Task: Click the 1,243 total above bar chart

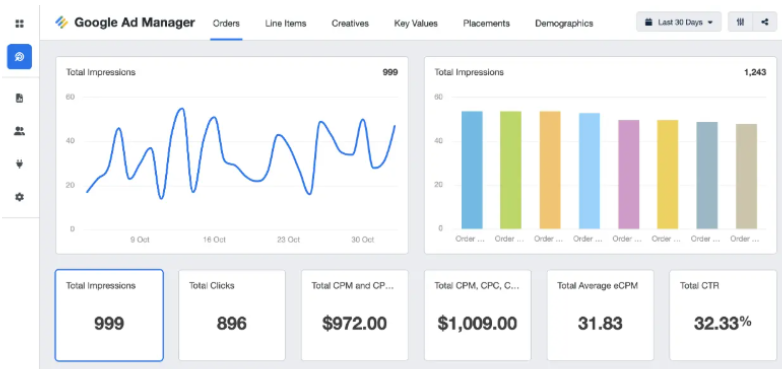Action: [755, 72]
